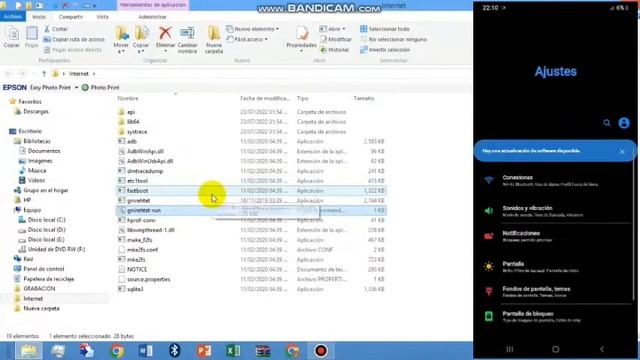Open Excel from the taskbar
The width and height of the screenshot is (640, 360).
(233, 351)
